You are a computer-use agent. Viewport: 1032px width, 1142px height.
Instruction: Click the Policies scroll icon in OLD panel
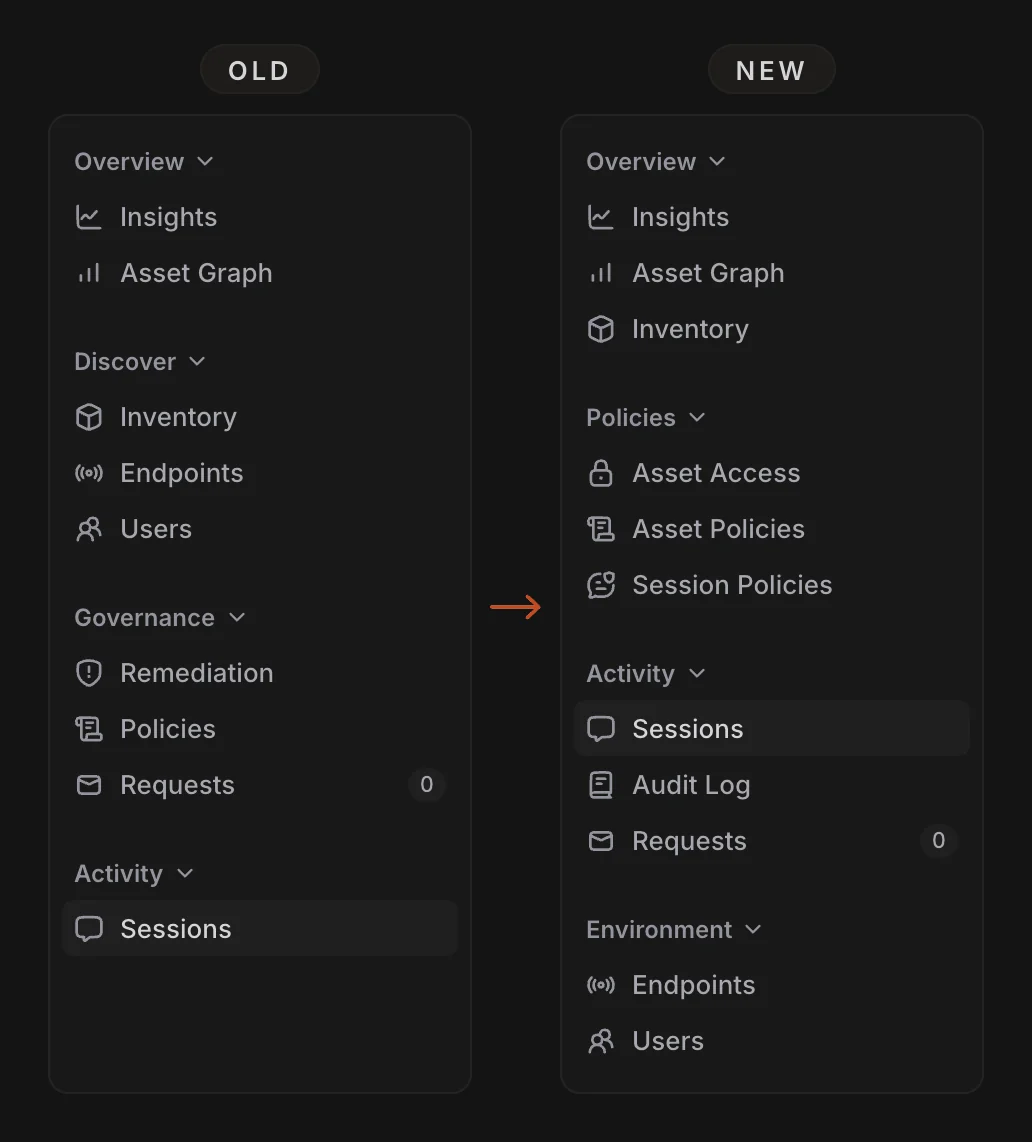coord(89,729)
